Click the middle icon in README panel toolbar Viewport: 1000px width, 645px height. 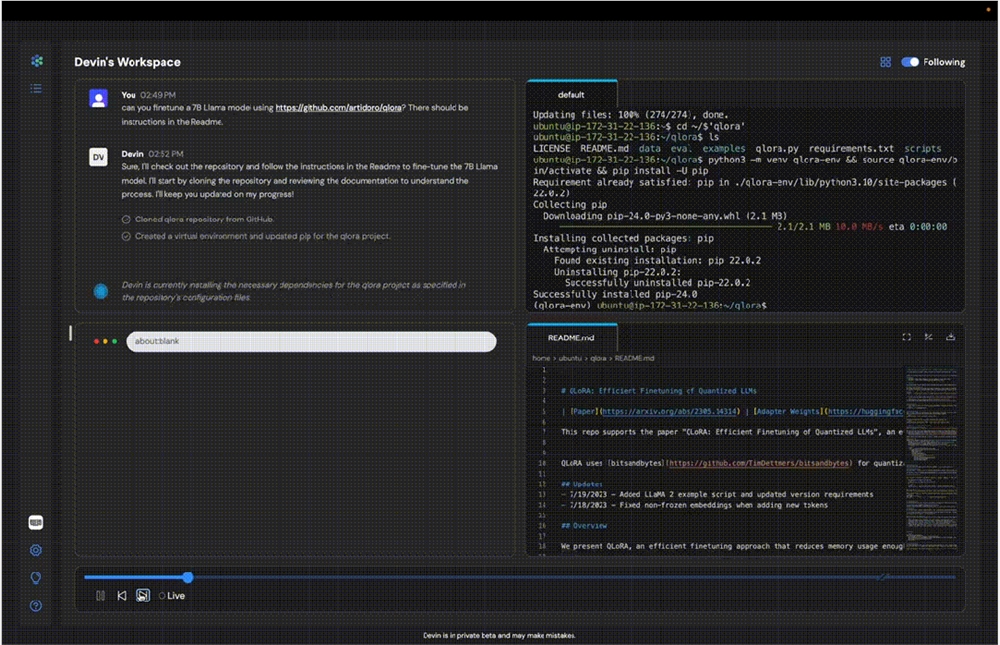click(x=928, y=337)
